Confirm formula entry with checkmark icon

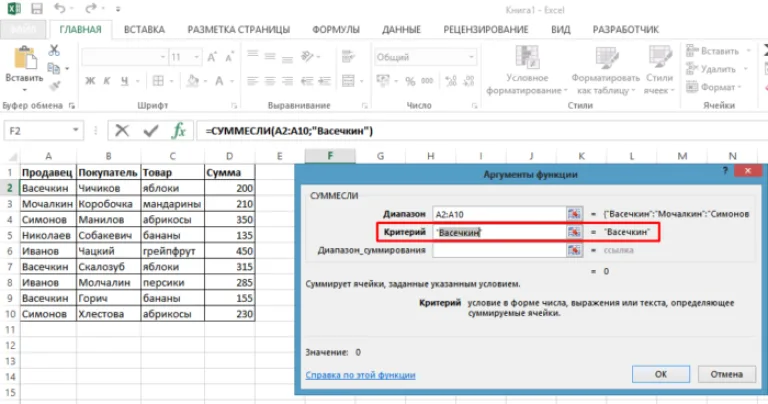(x=151, y=130)
